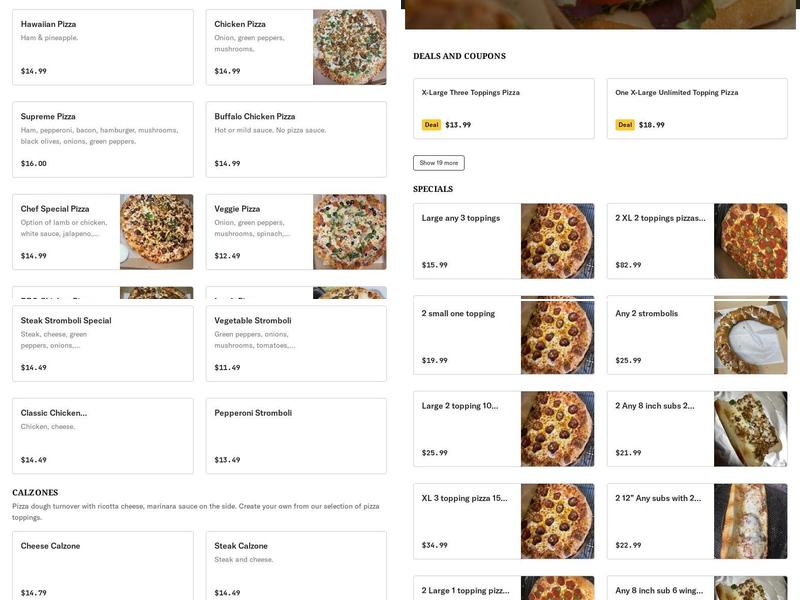Open the Steak Calzone card
800x600 pixels.
click(295, 566)
